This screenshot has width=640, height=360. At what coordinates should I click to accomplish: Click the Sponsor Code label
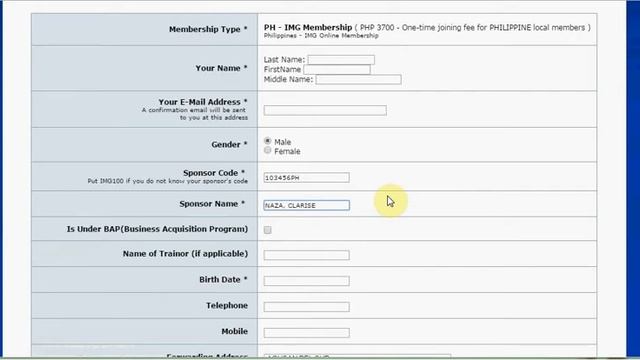click(214, 173)
